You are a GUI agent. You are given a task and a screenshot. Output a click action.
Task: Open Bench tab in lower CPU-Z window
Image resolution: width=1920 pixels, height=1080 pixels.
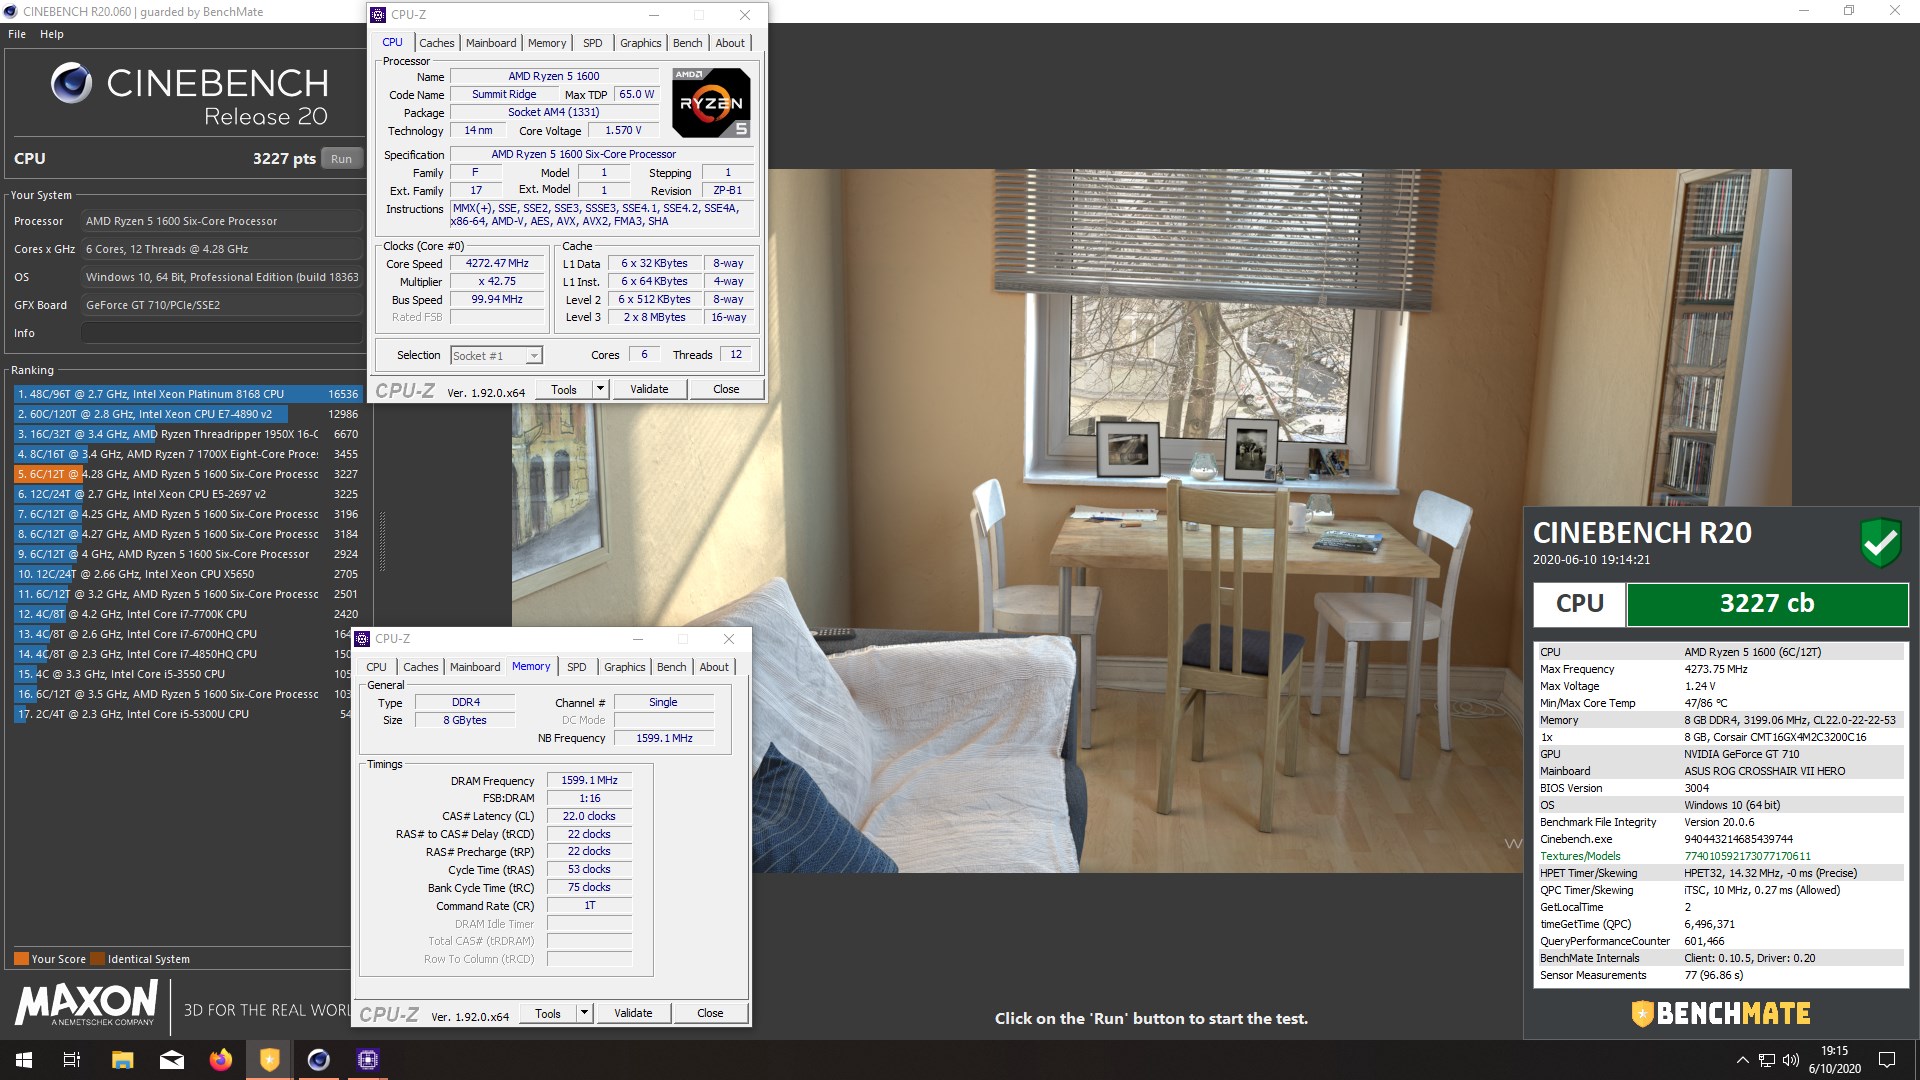(671, 667)
